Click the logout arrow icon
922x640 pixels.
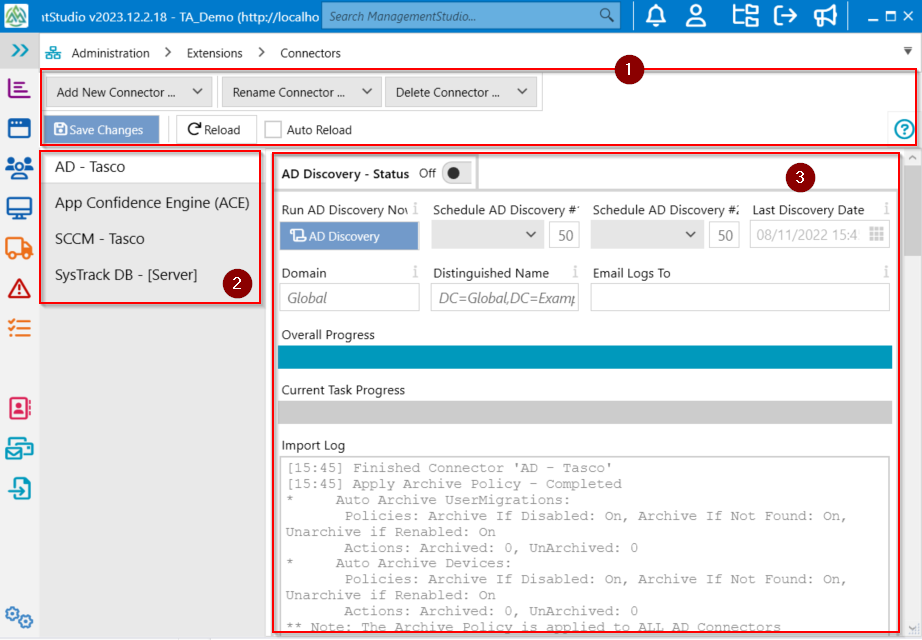tap(785, 16)
